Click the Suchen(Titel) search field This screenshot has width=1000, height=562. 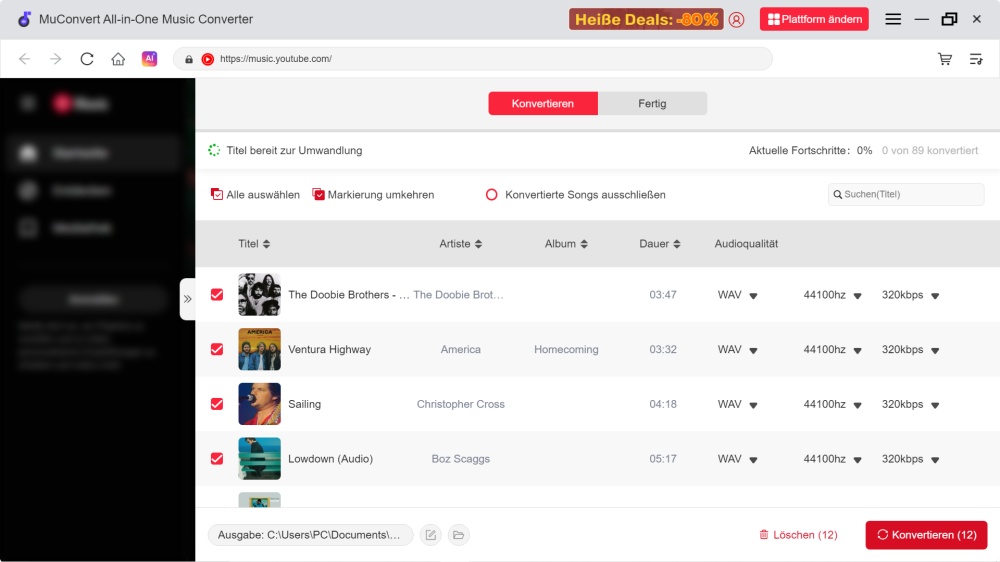[906, 195]
